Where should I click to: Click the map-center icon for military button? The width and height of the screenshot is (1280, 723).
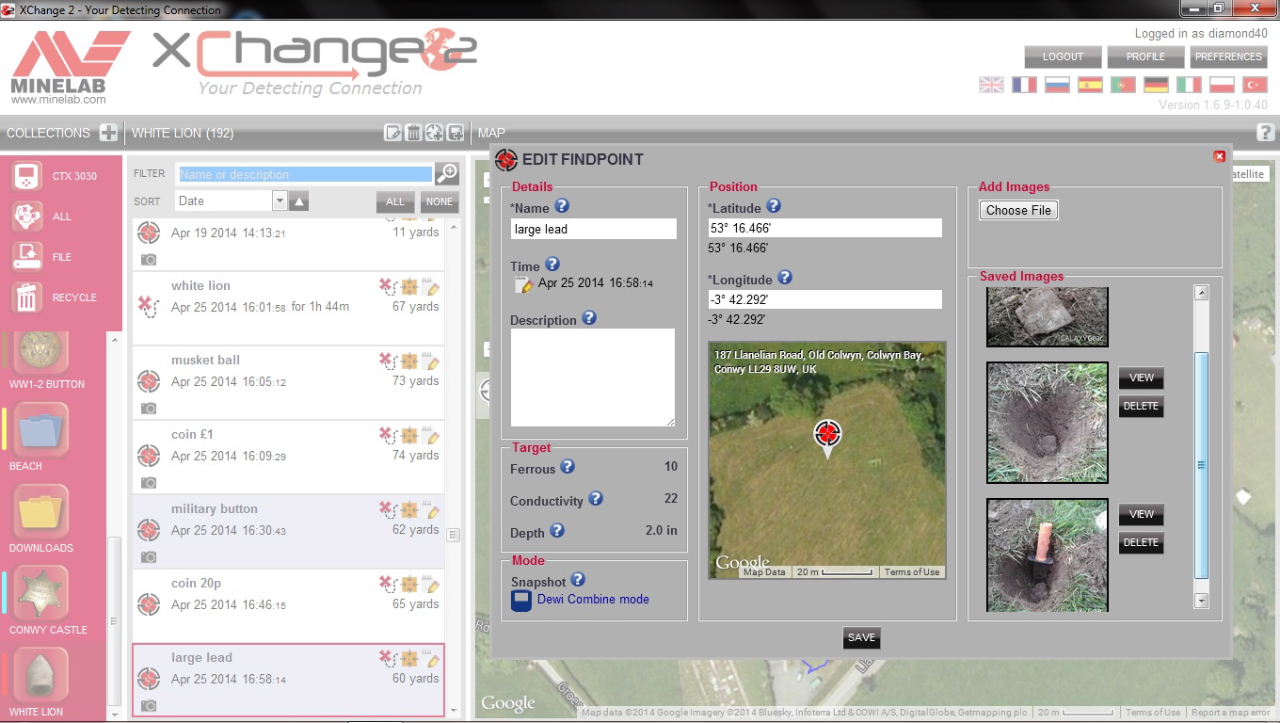tap(410, 509)
